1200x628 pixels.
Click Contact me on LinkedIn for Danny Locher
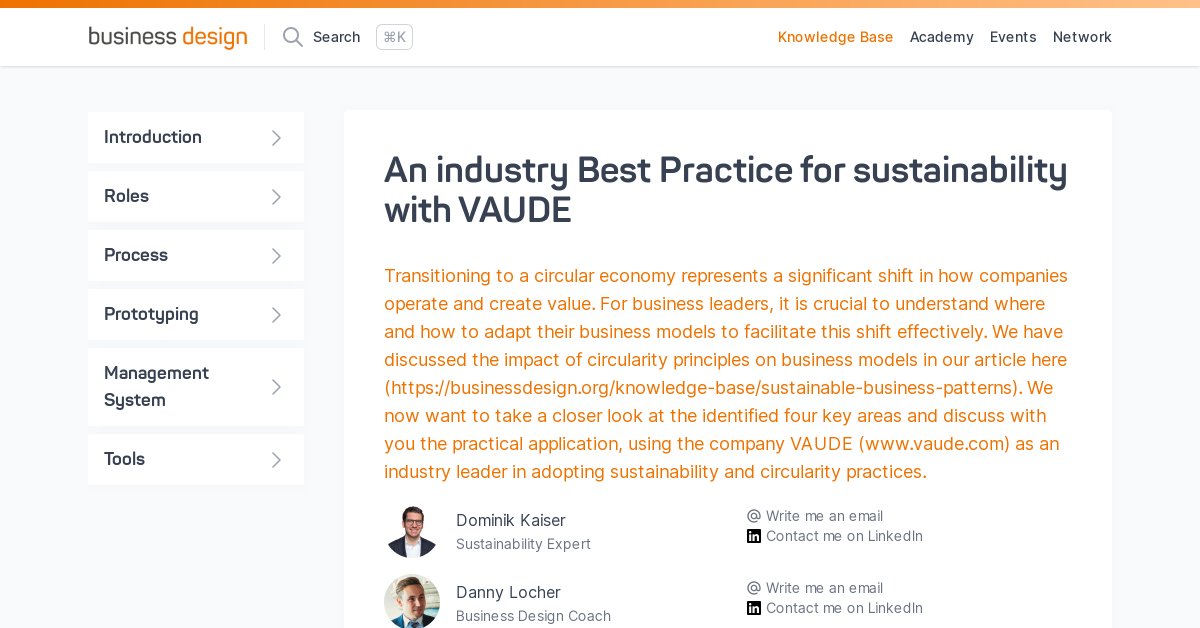pos(844,608)
